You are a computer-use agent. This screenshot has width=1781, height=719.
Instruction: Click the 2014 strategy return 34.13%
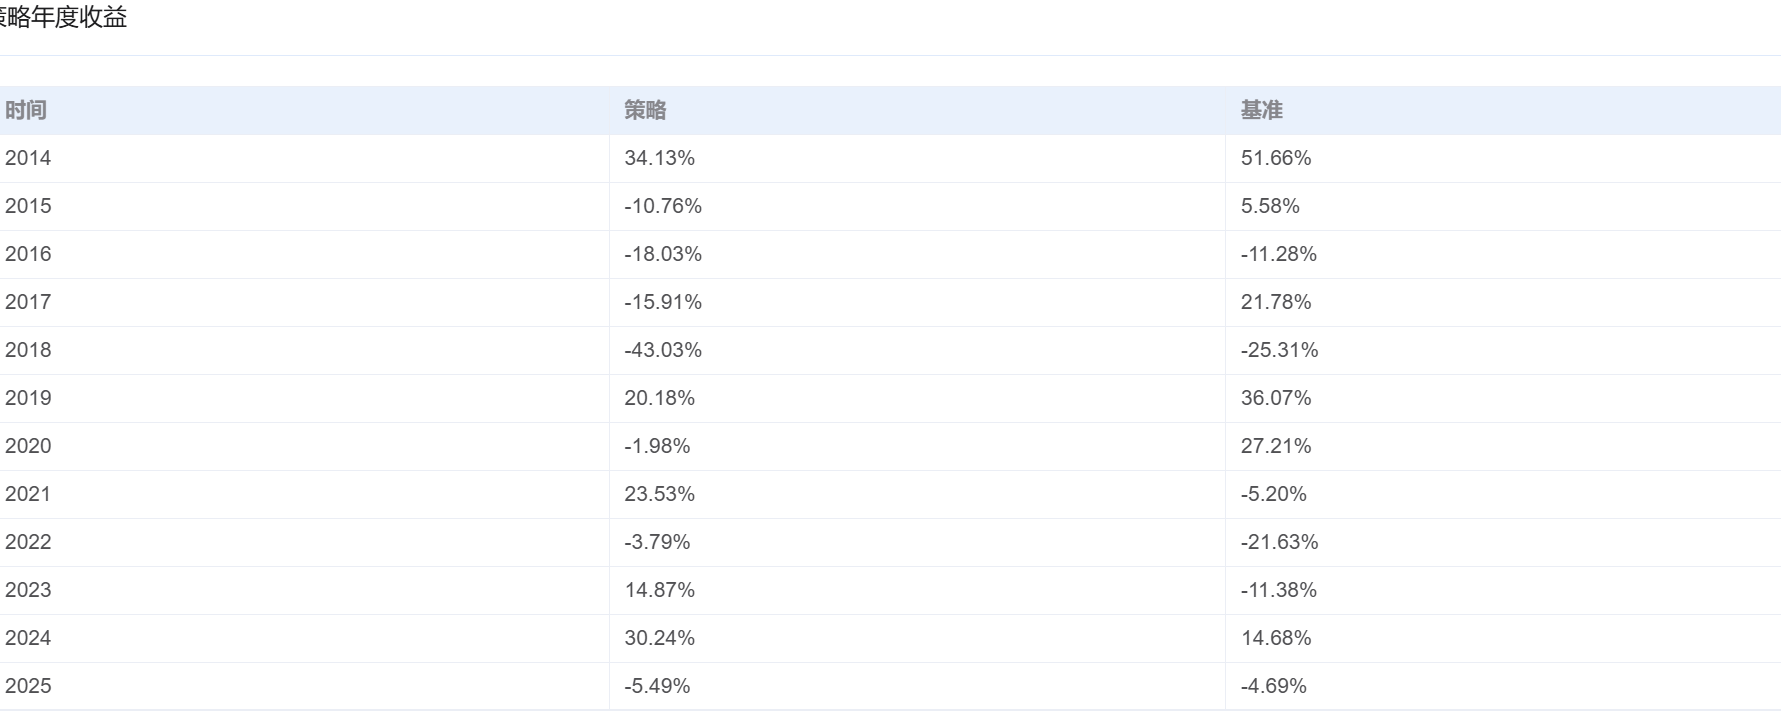click(659, 158)
